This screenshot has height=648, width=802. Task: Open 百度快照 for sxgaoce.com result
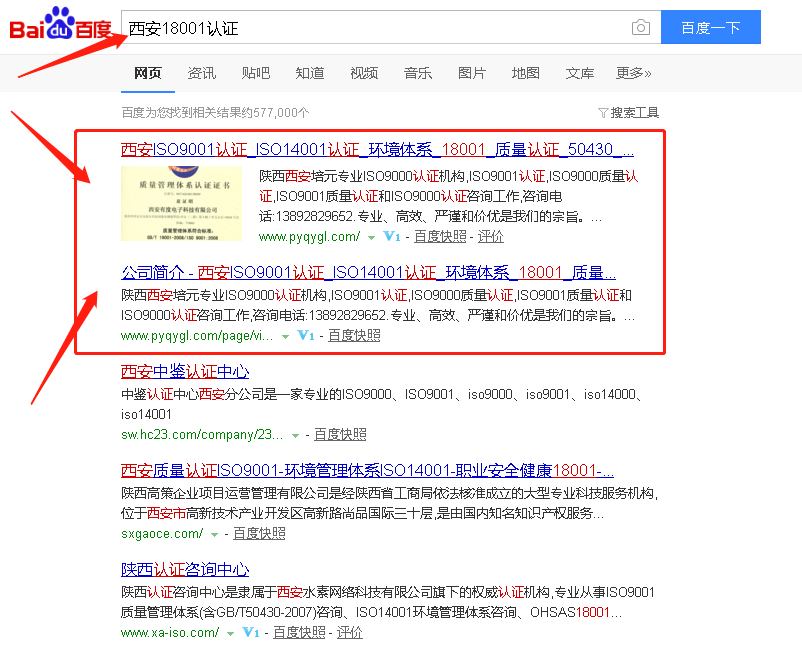259,533
